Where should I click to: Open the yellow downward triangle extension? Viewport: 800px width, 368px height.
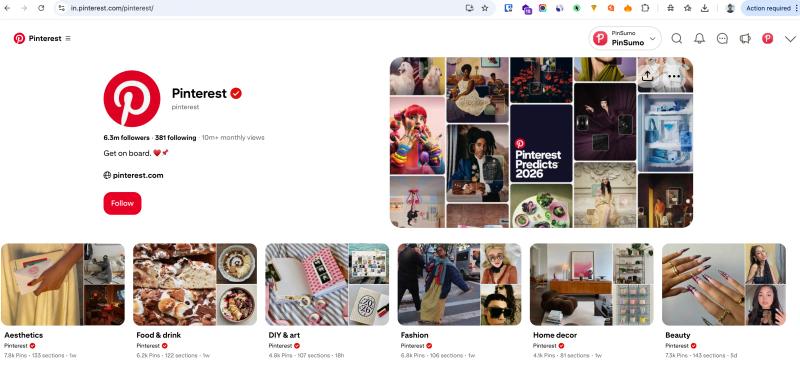click(593, 8)
